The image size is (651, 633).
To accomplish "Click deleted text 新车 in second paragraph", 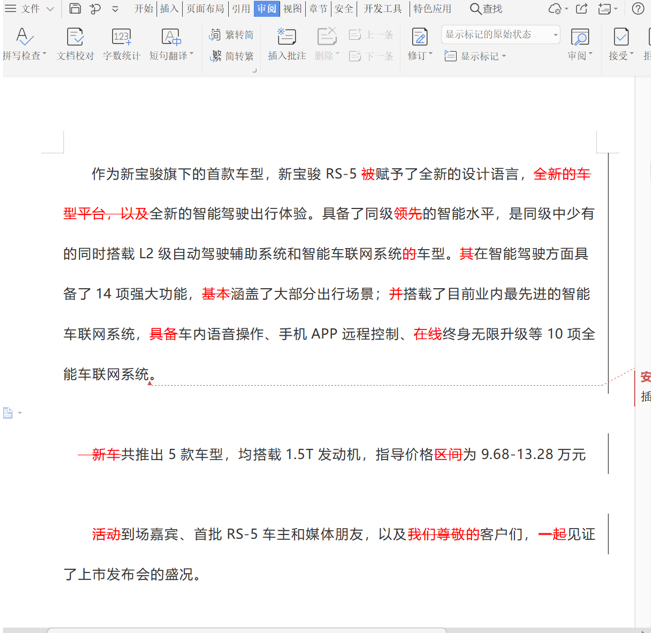I will click(105, 454).
